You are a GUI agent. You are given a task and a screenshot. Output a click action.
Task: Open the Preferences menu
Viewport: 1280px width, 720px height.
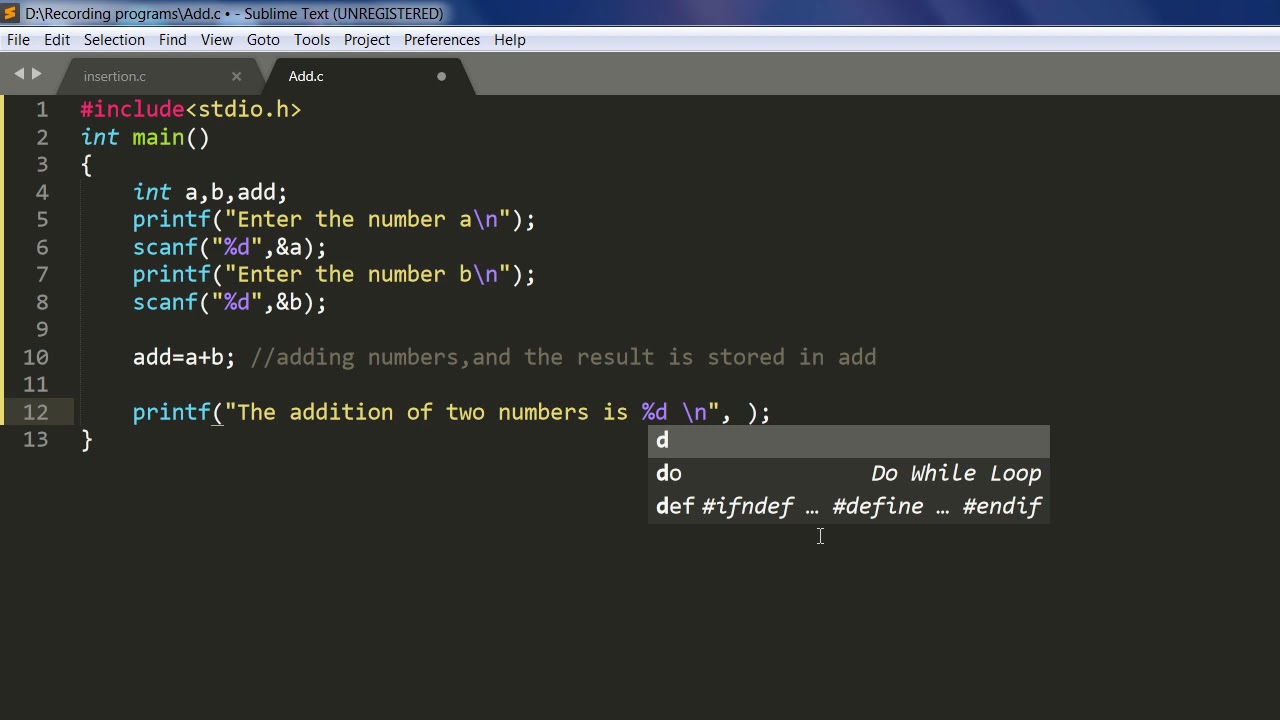[441, 40]
